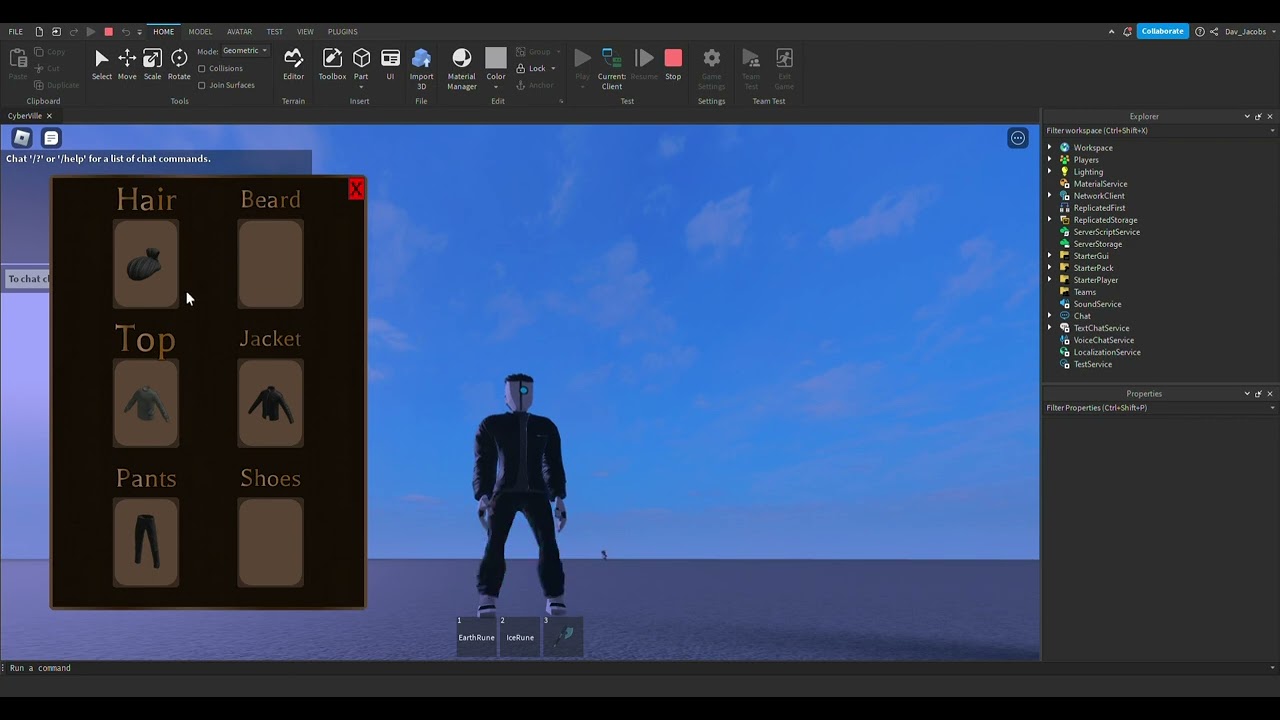The height and width of the screenshot is (720, 1280).
Task: Open the UI editor button
Action: 390,64
